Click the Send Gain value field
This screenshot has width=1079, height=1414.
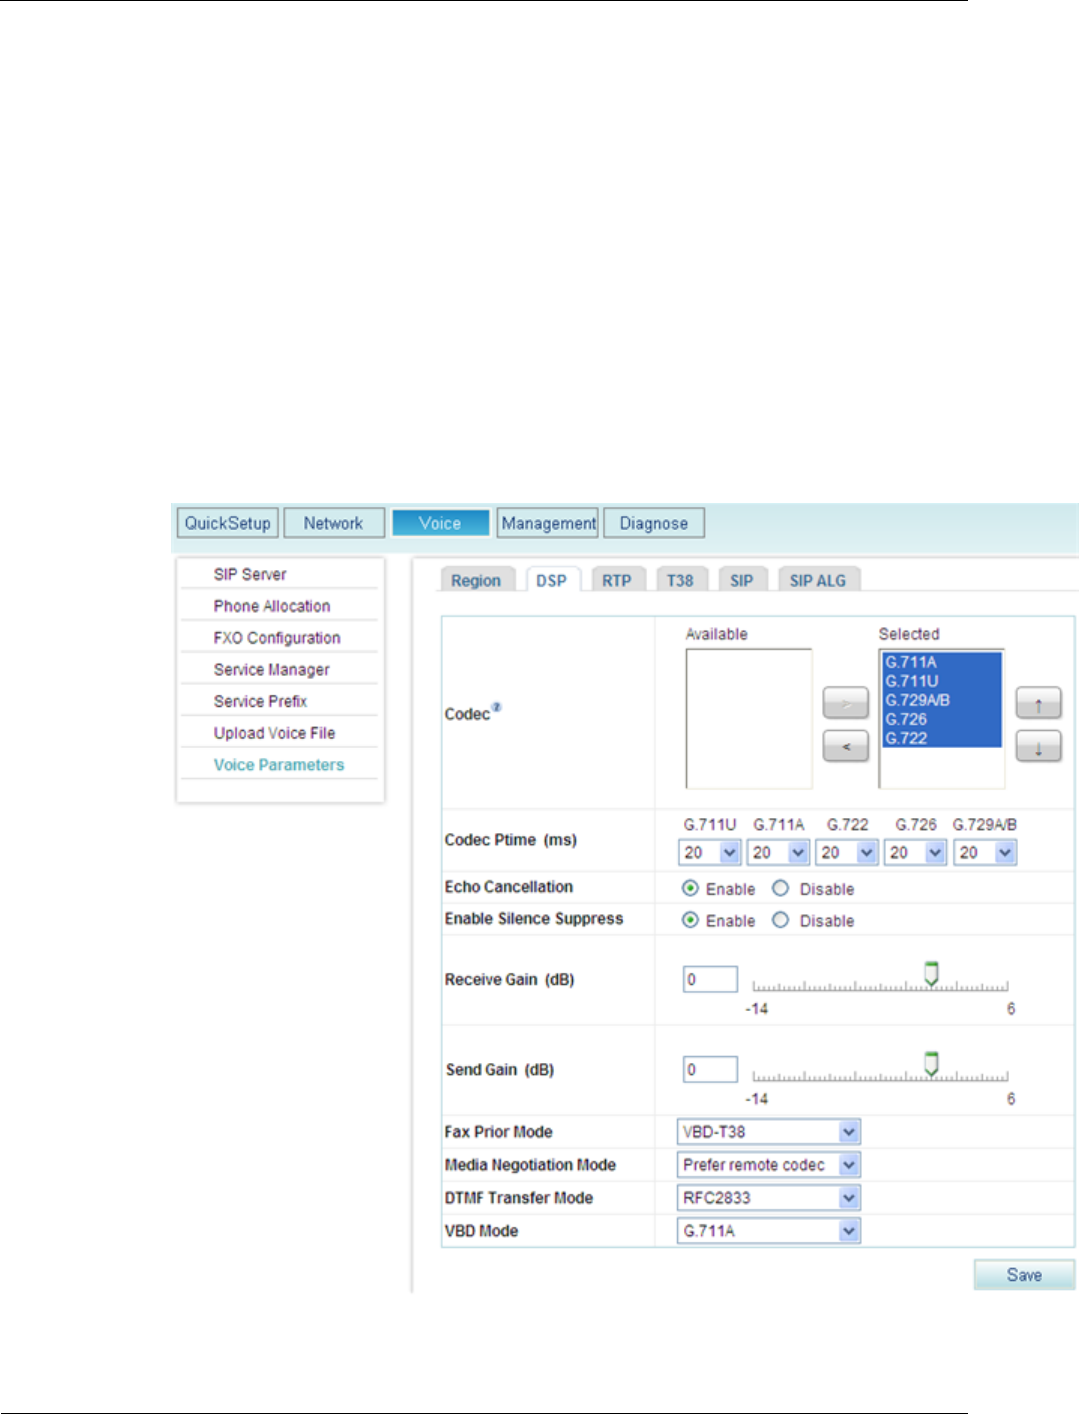(x=710, y=1069)
